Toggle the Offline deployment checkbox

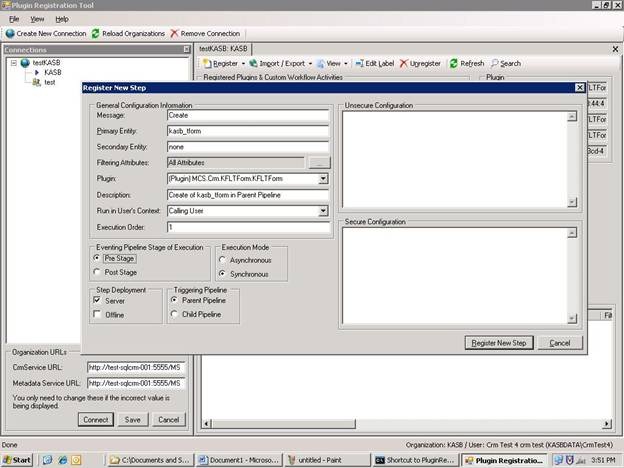(x=97, y=314)
